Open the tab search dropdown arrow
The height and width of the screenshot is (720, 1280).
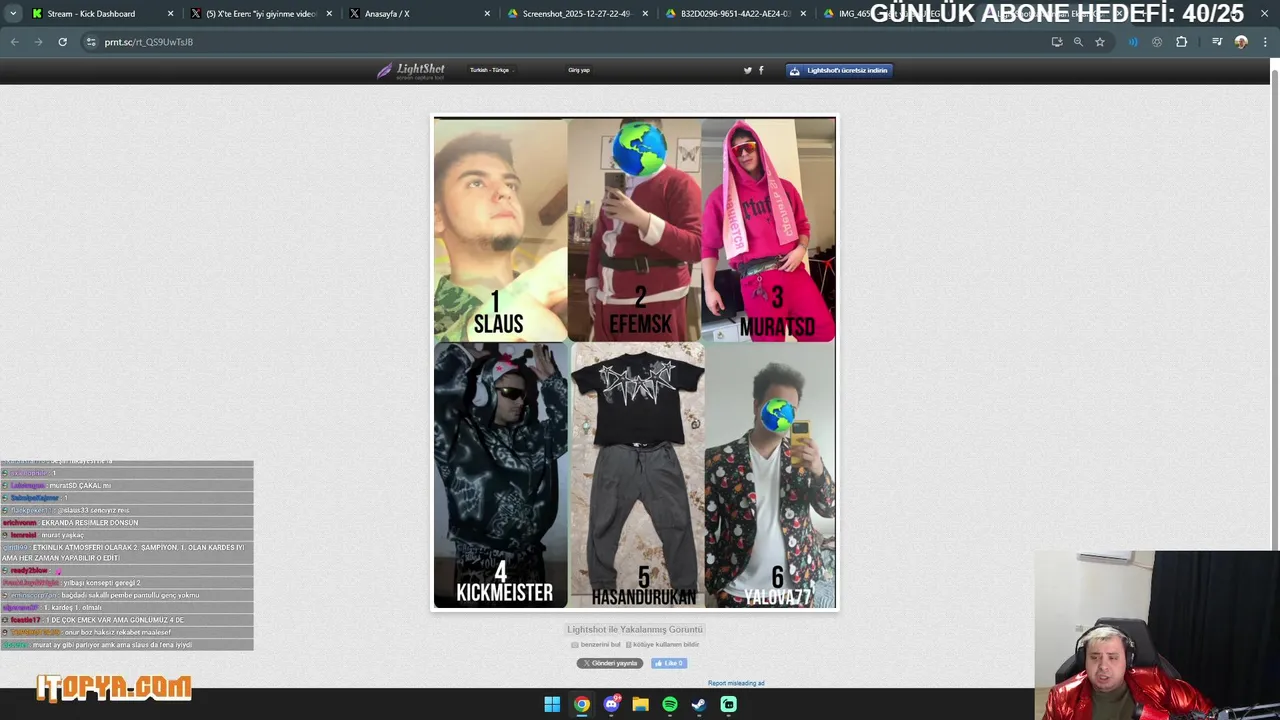[x=13, y=14]
